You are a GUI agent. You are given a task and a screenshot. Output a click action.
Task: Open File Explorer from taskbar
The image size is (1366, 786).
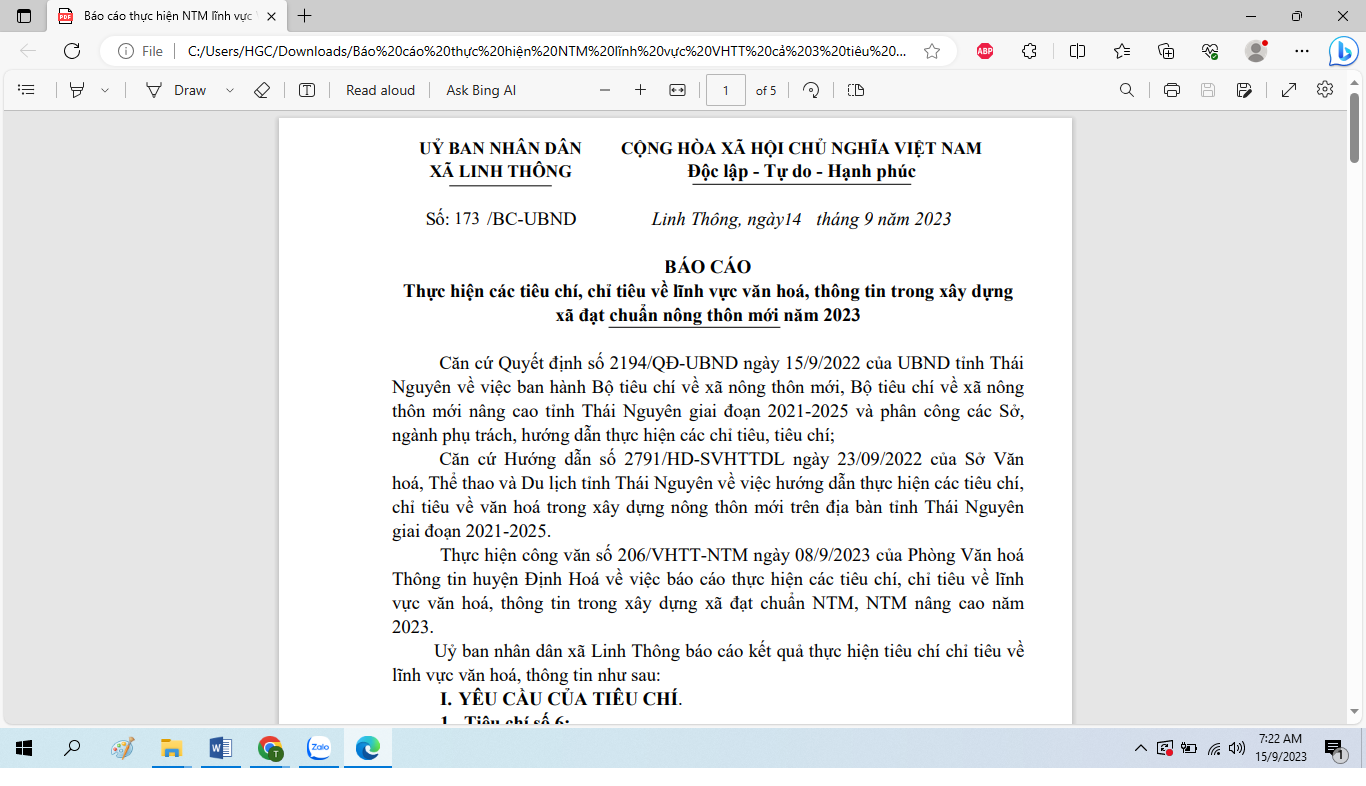click(171, 747)
